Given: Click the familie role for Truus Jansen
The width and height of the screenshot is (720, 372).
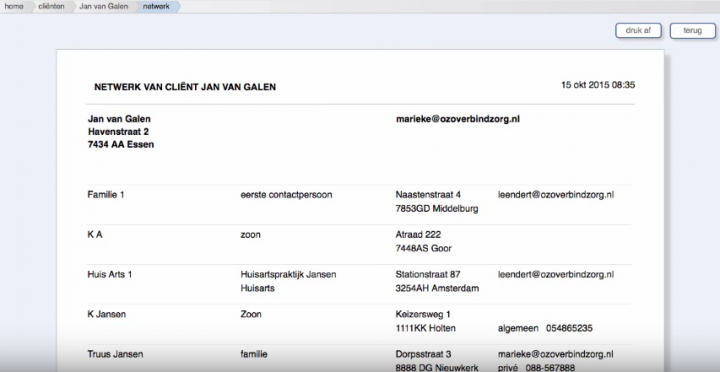Looking at the screenshot, I should click(x=253, y=355).
